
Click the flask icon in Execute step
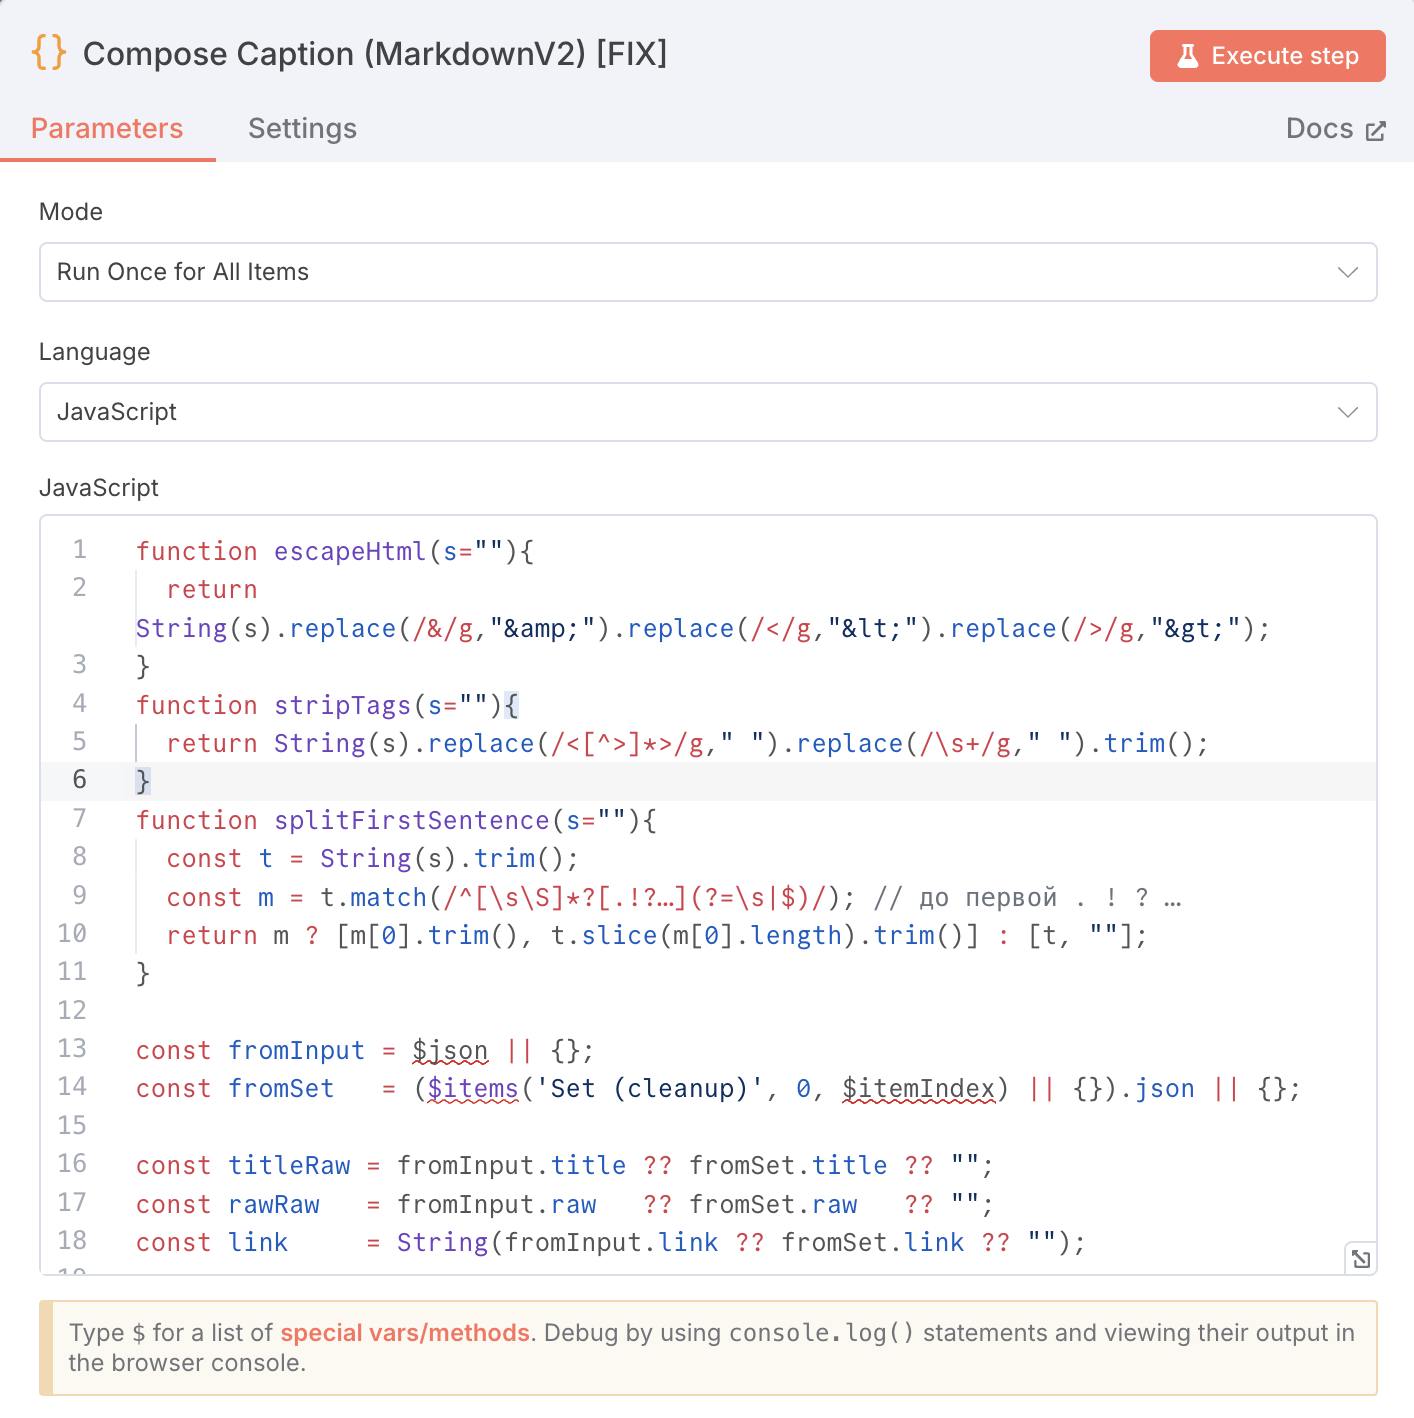tap(1187, 56)
